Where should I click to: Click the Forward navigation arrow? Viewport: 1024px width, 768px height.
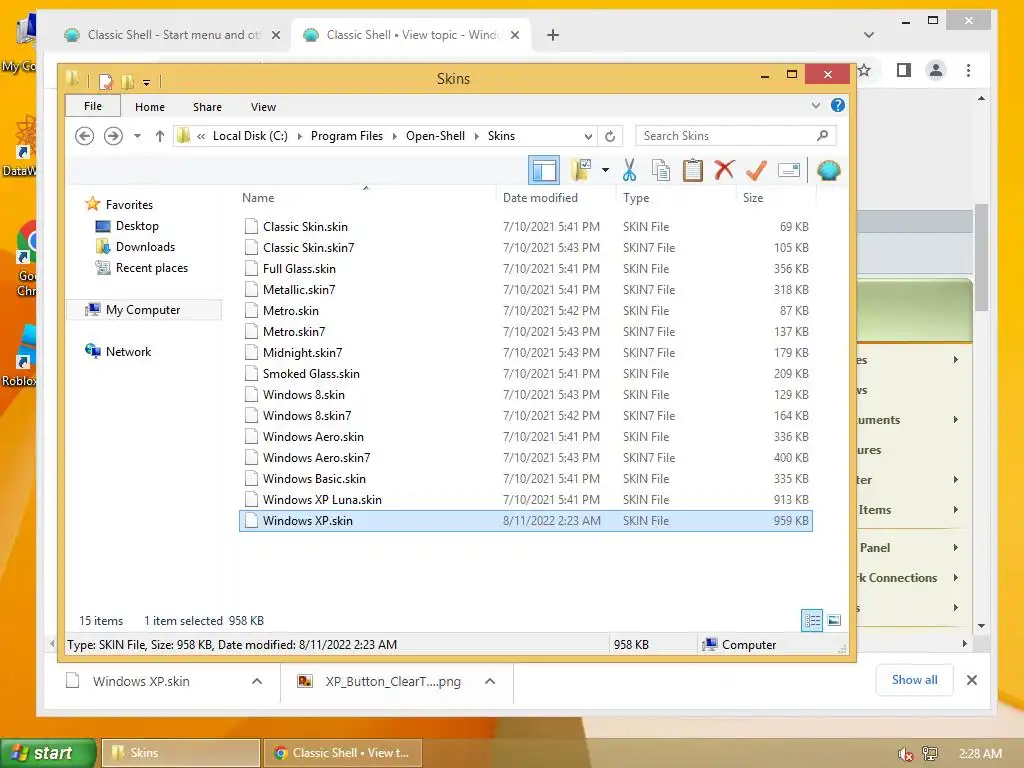coord(113,136)
